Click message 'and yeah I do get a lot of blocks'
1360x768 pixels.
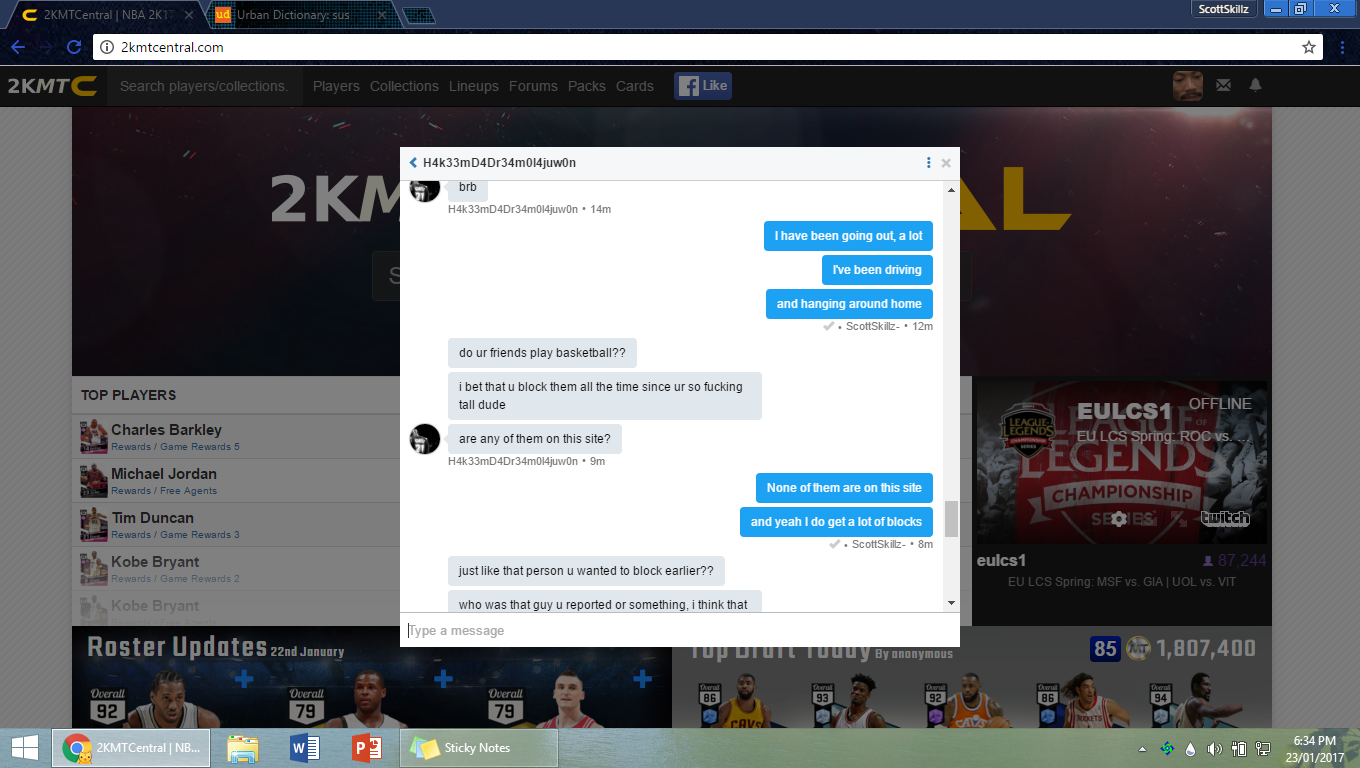[836, 522]
